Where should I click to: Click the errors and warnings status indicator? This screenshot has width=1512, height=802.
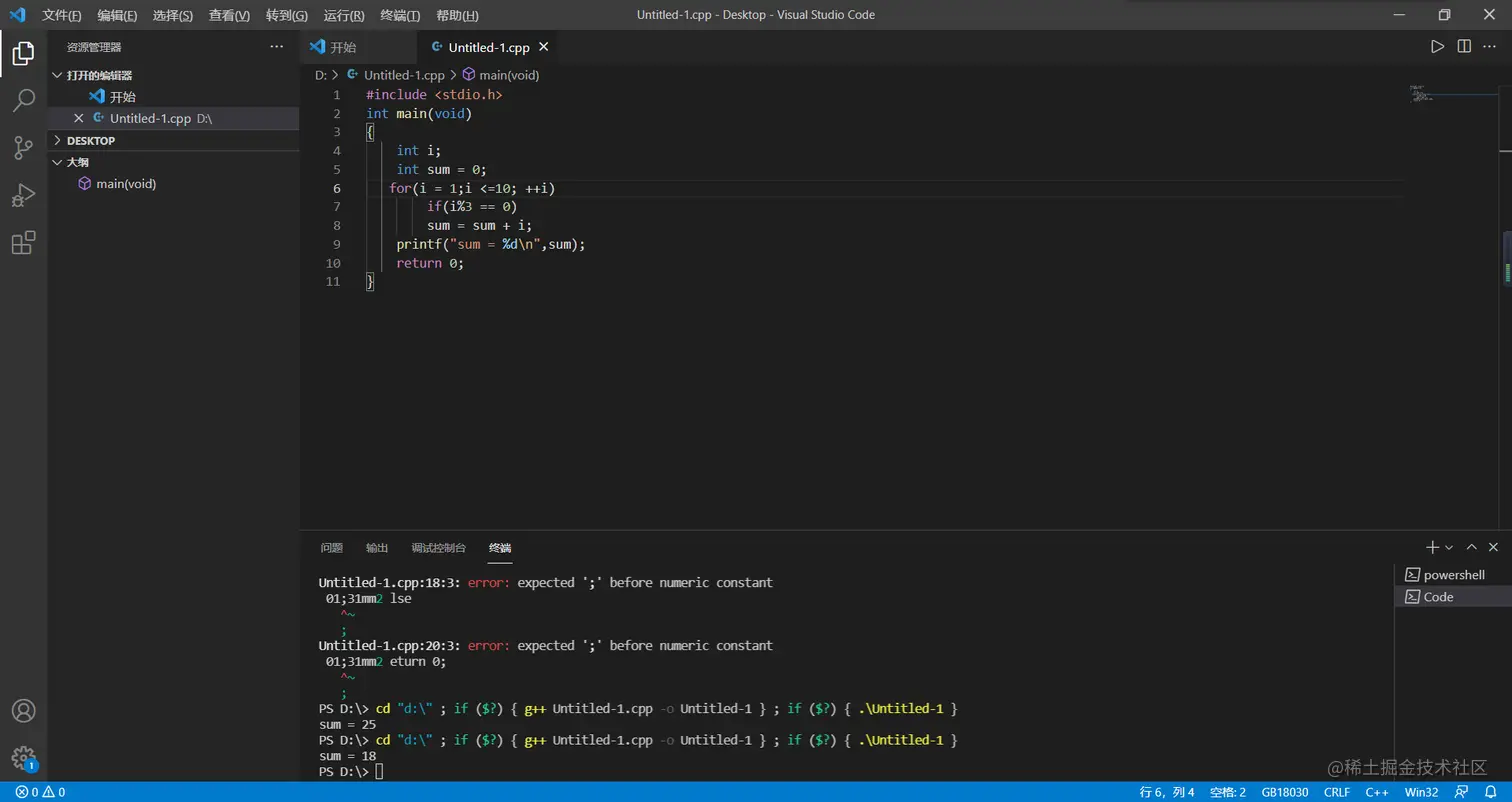[40, 792]
